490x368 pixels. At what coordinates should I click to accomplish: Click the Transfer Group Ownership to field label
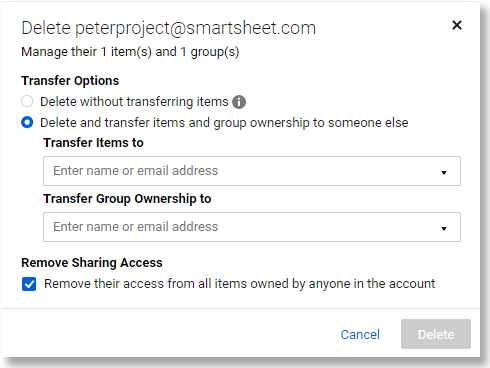(x=127, y=199)
